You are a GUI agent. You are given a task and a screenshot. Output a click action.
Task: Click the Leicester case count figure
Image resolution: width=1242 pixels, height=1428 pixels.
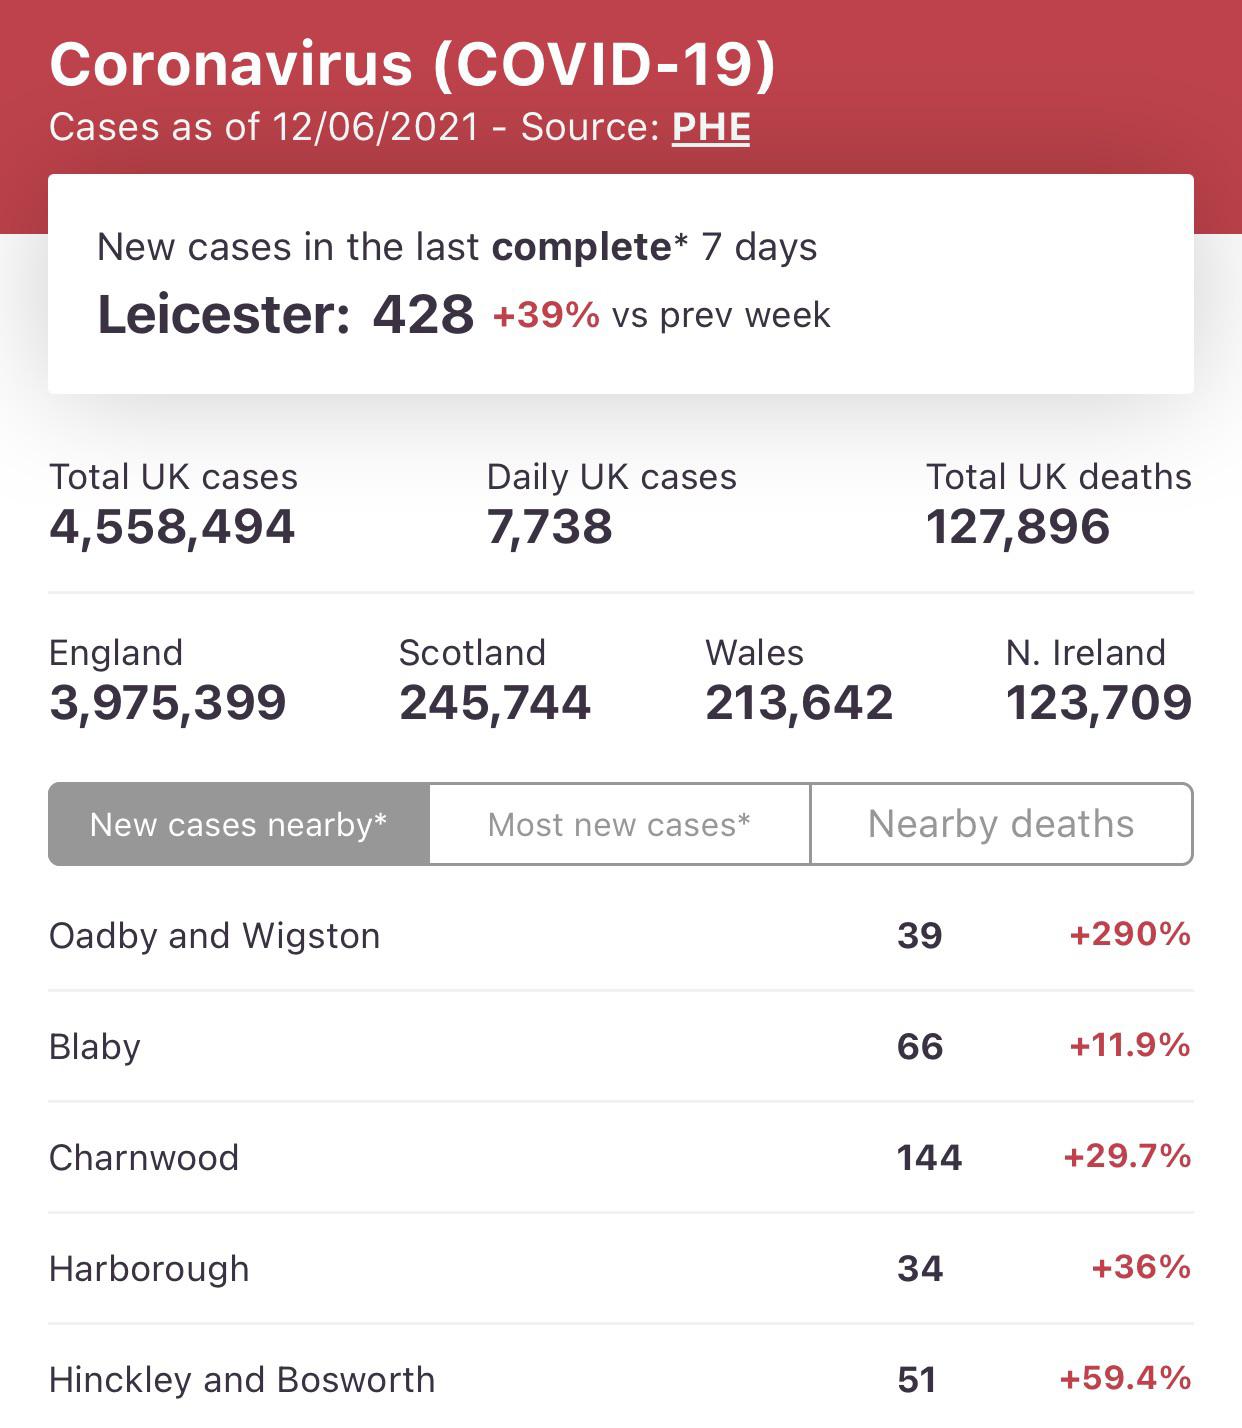424,315
